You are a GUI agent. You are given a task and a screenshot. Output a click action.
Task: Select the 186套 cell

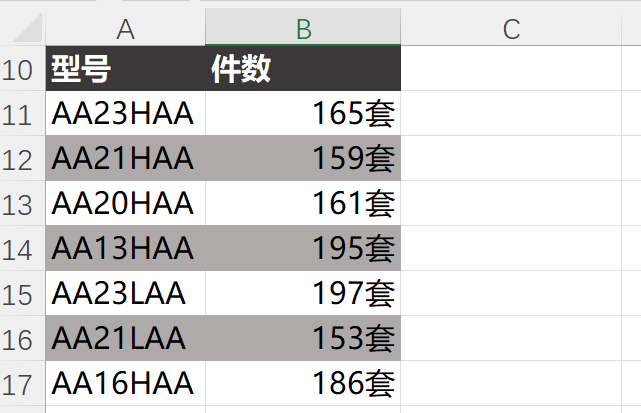303,383
